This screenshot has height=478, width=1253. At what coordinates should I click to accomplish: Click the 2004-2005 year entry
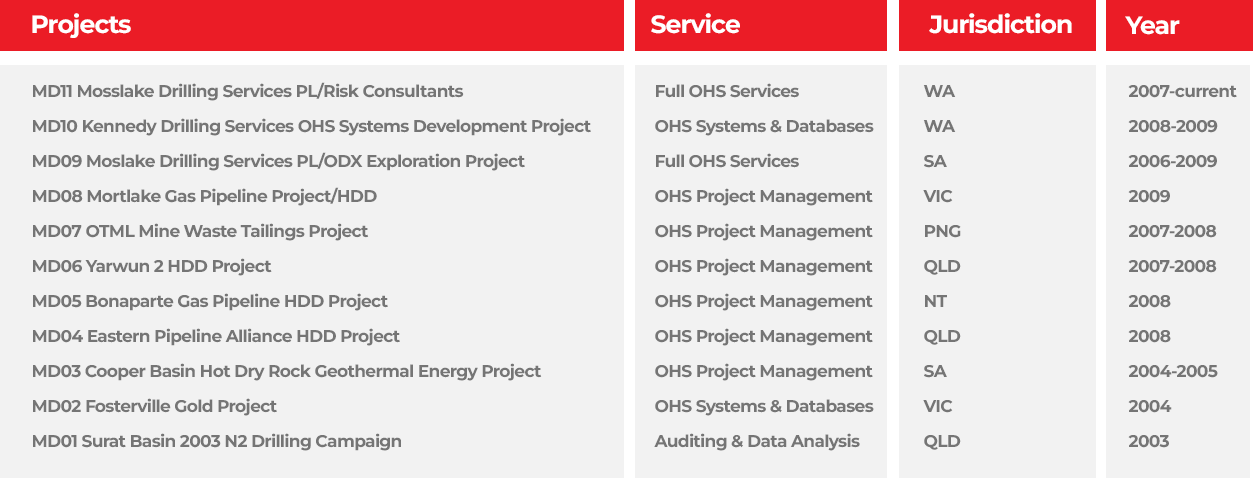[1173, 371]
